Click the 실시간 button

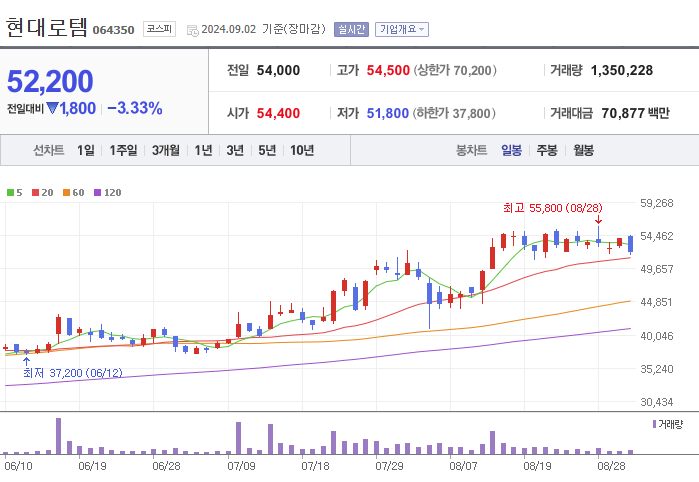pyautogui.click(x=351, y=29)
